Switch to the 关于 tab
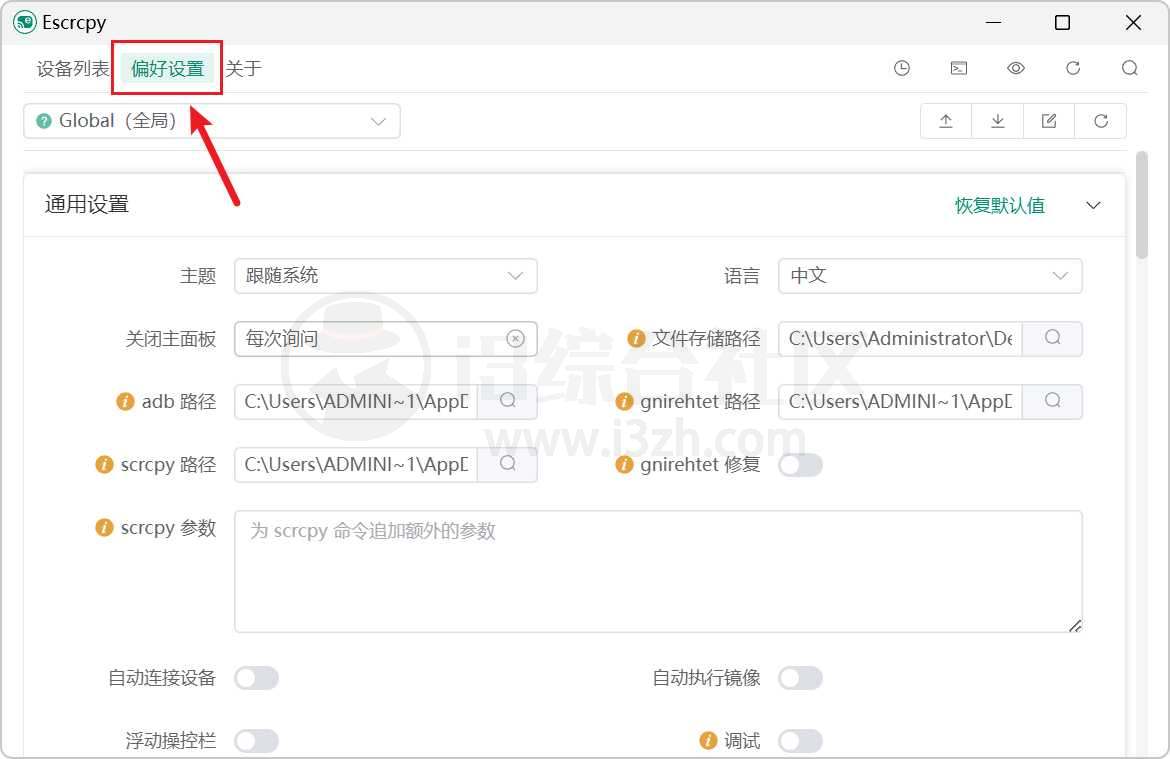Viewport: 1170px width, 759px height. [x=243, y=69]
